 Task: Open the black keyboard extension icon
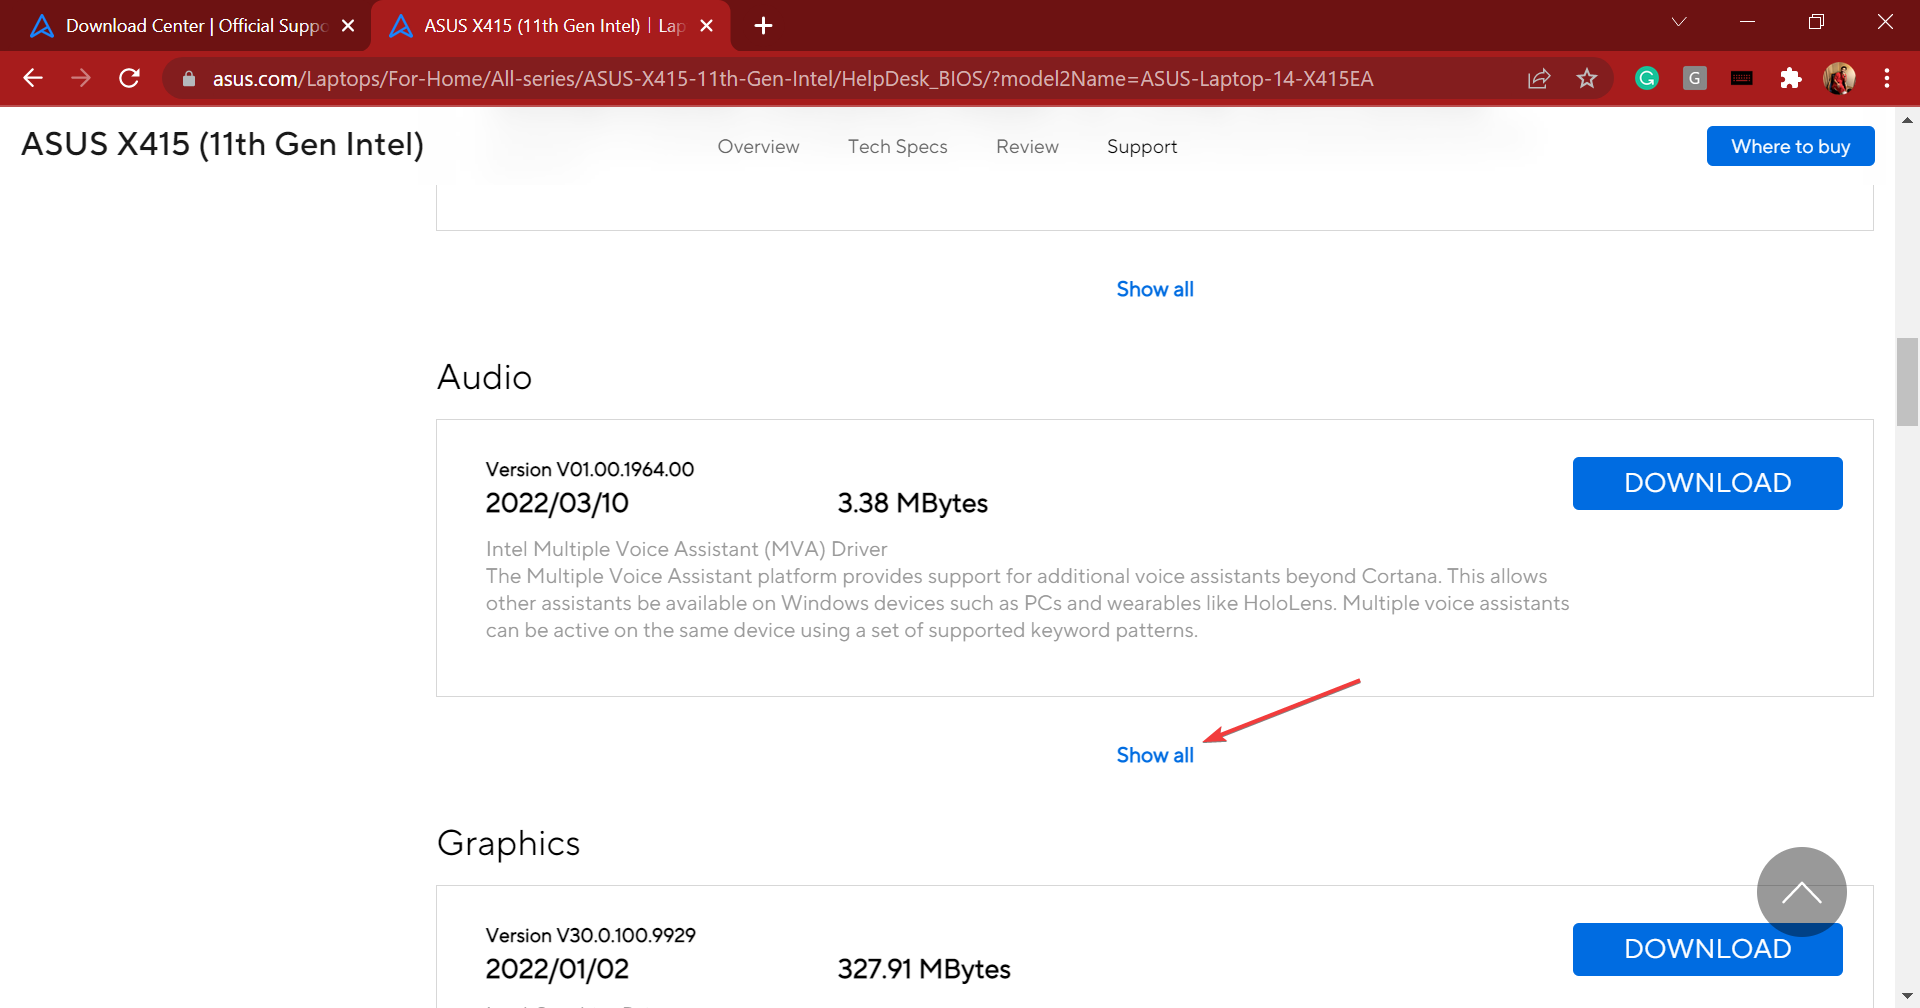click(1742, 78)
